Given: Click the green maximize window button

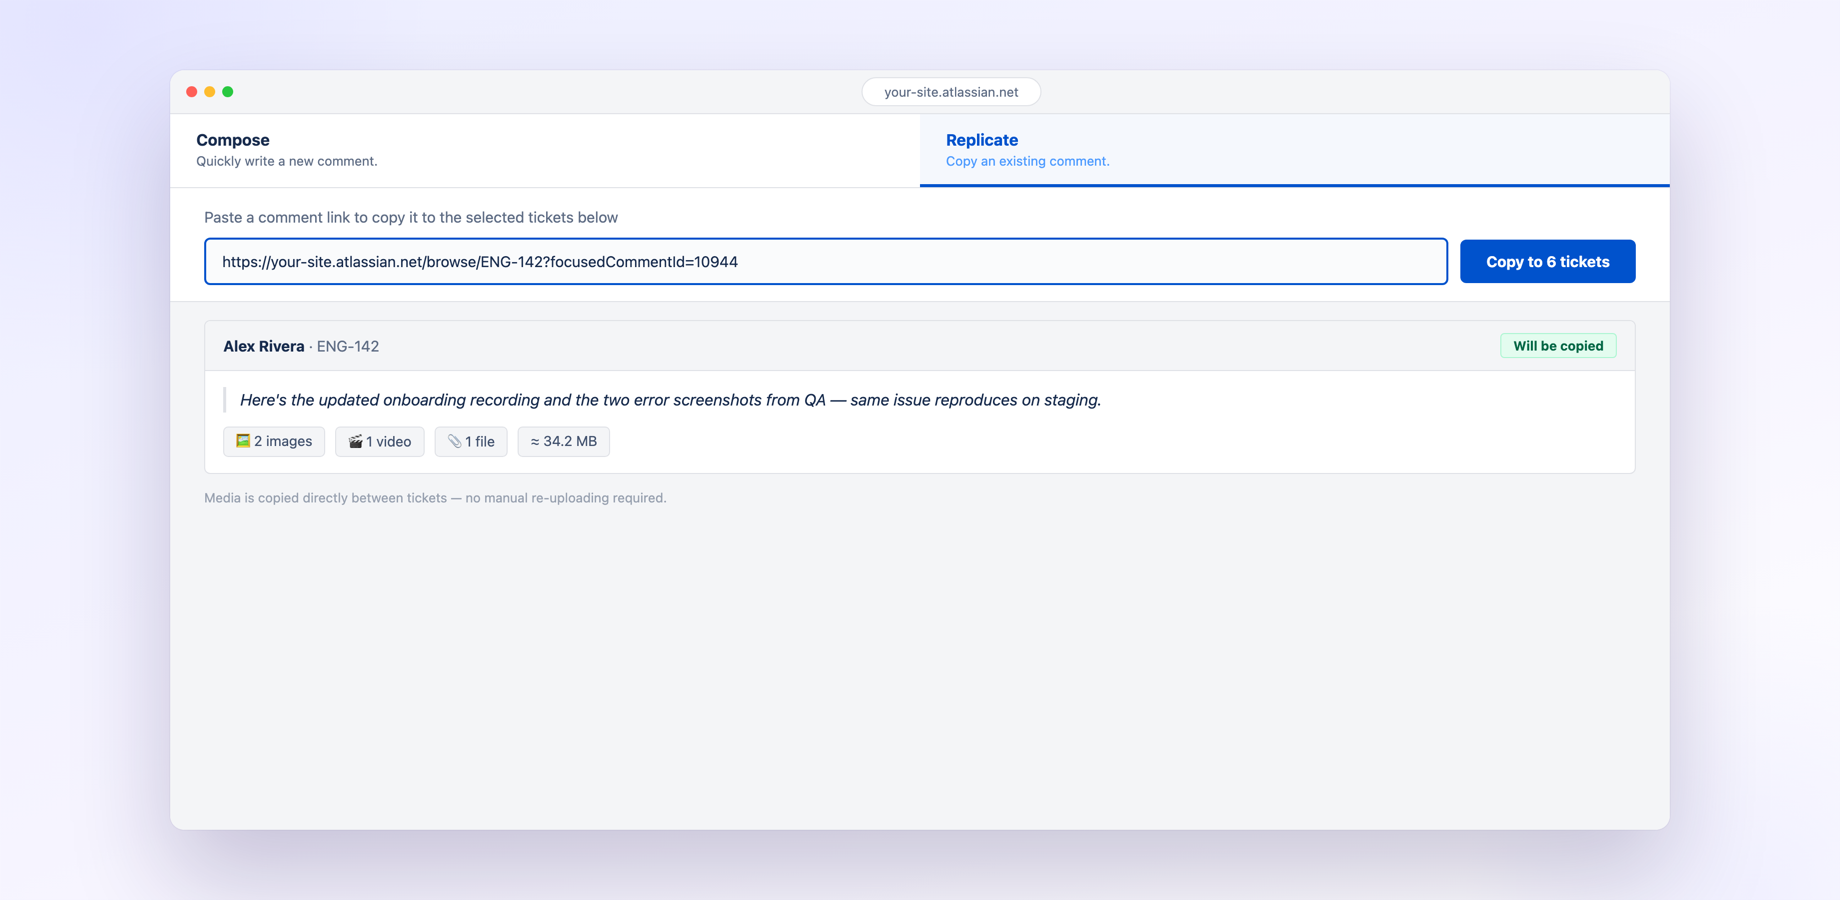Looking at the screenshot, I should [228, 92].
